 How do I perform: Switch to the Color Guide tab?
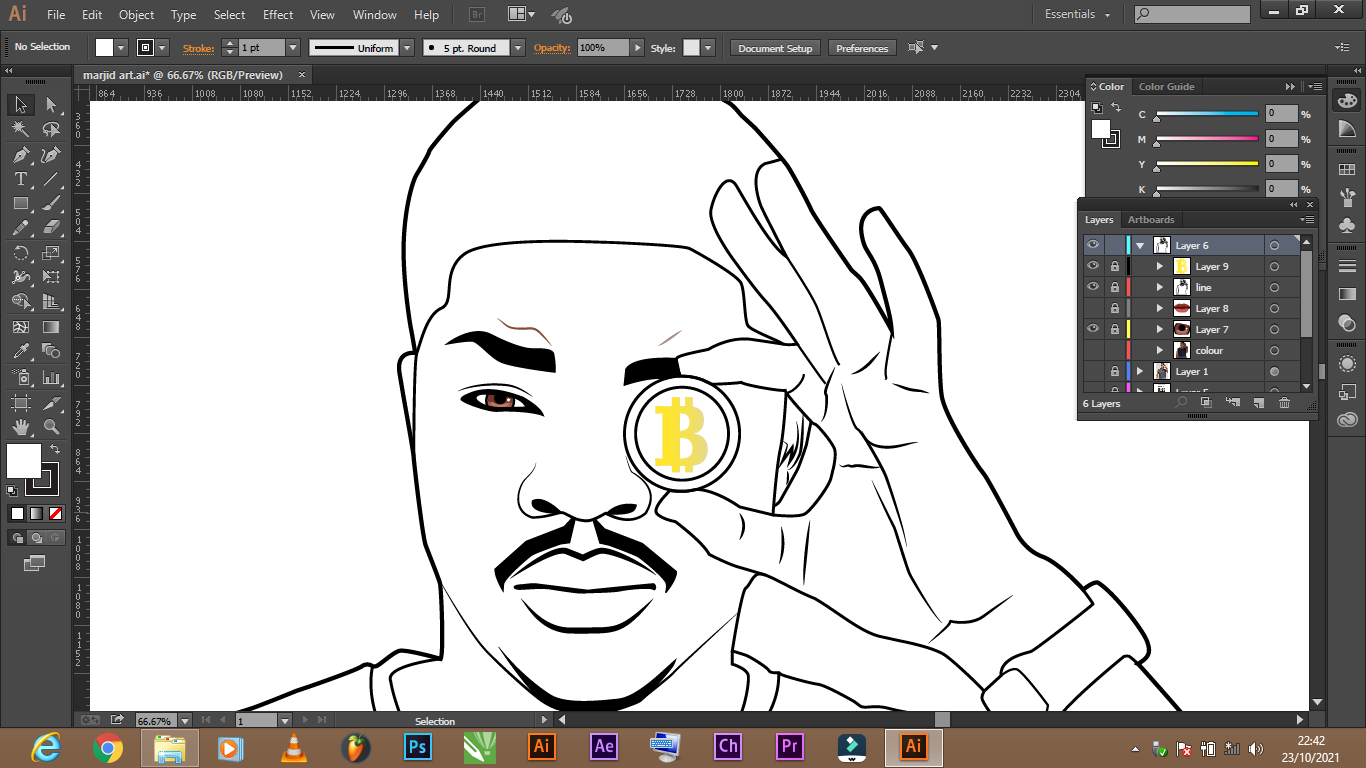click(x=1166, y=87)
